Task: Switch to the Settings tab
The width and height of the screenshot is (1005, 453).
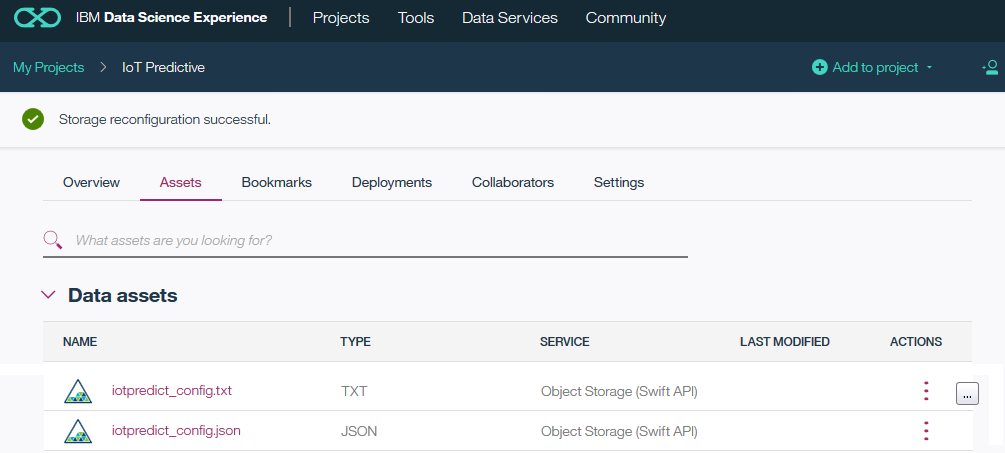Action: click(619, 182)
